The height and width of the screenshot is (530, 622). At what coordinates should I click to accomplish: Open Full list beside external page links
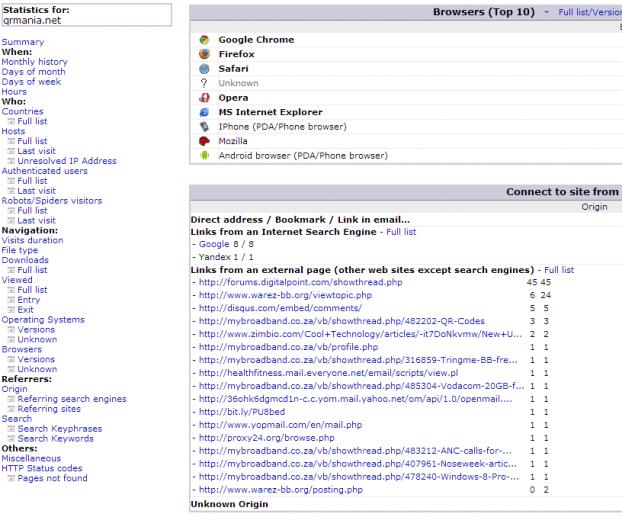coord(559,270)
